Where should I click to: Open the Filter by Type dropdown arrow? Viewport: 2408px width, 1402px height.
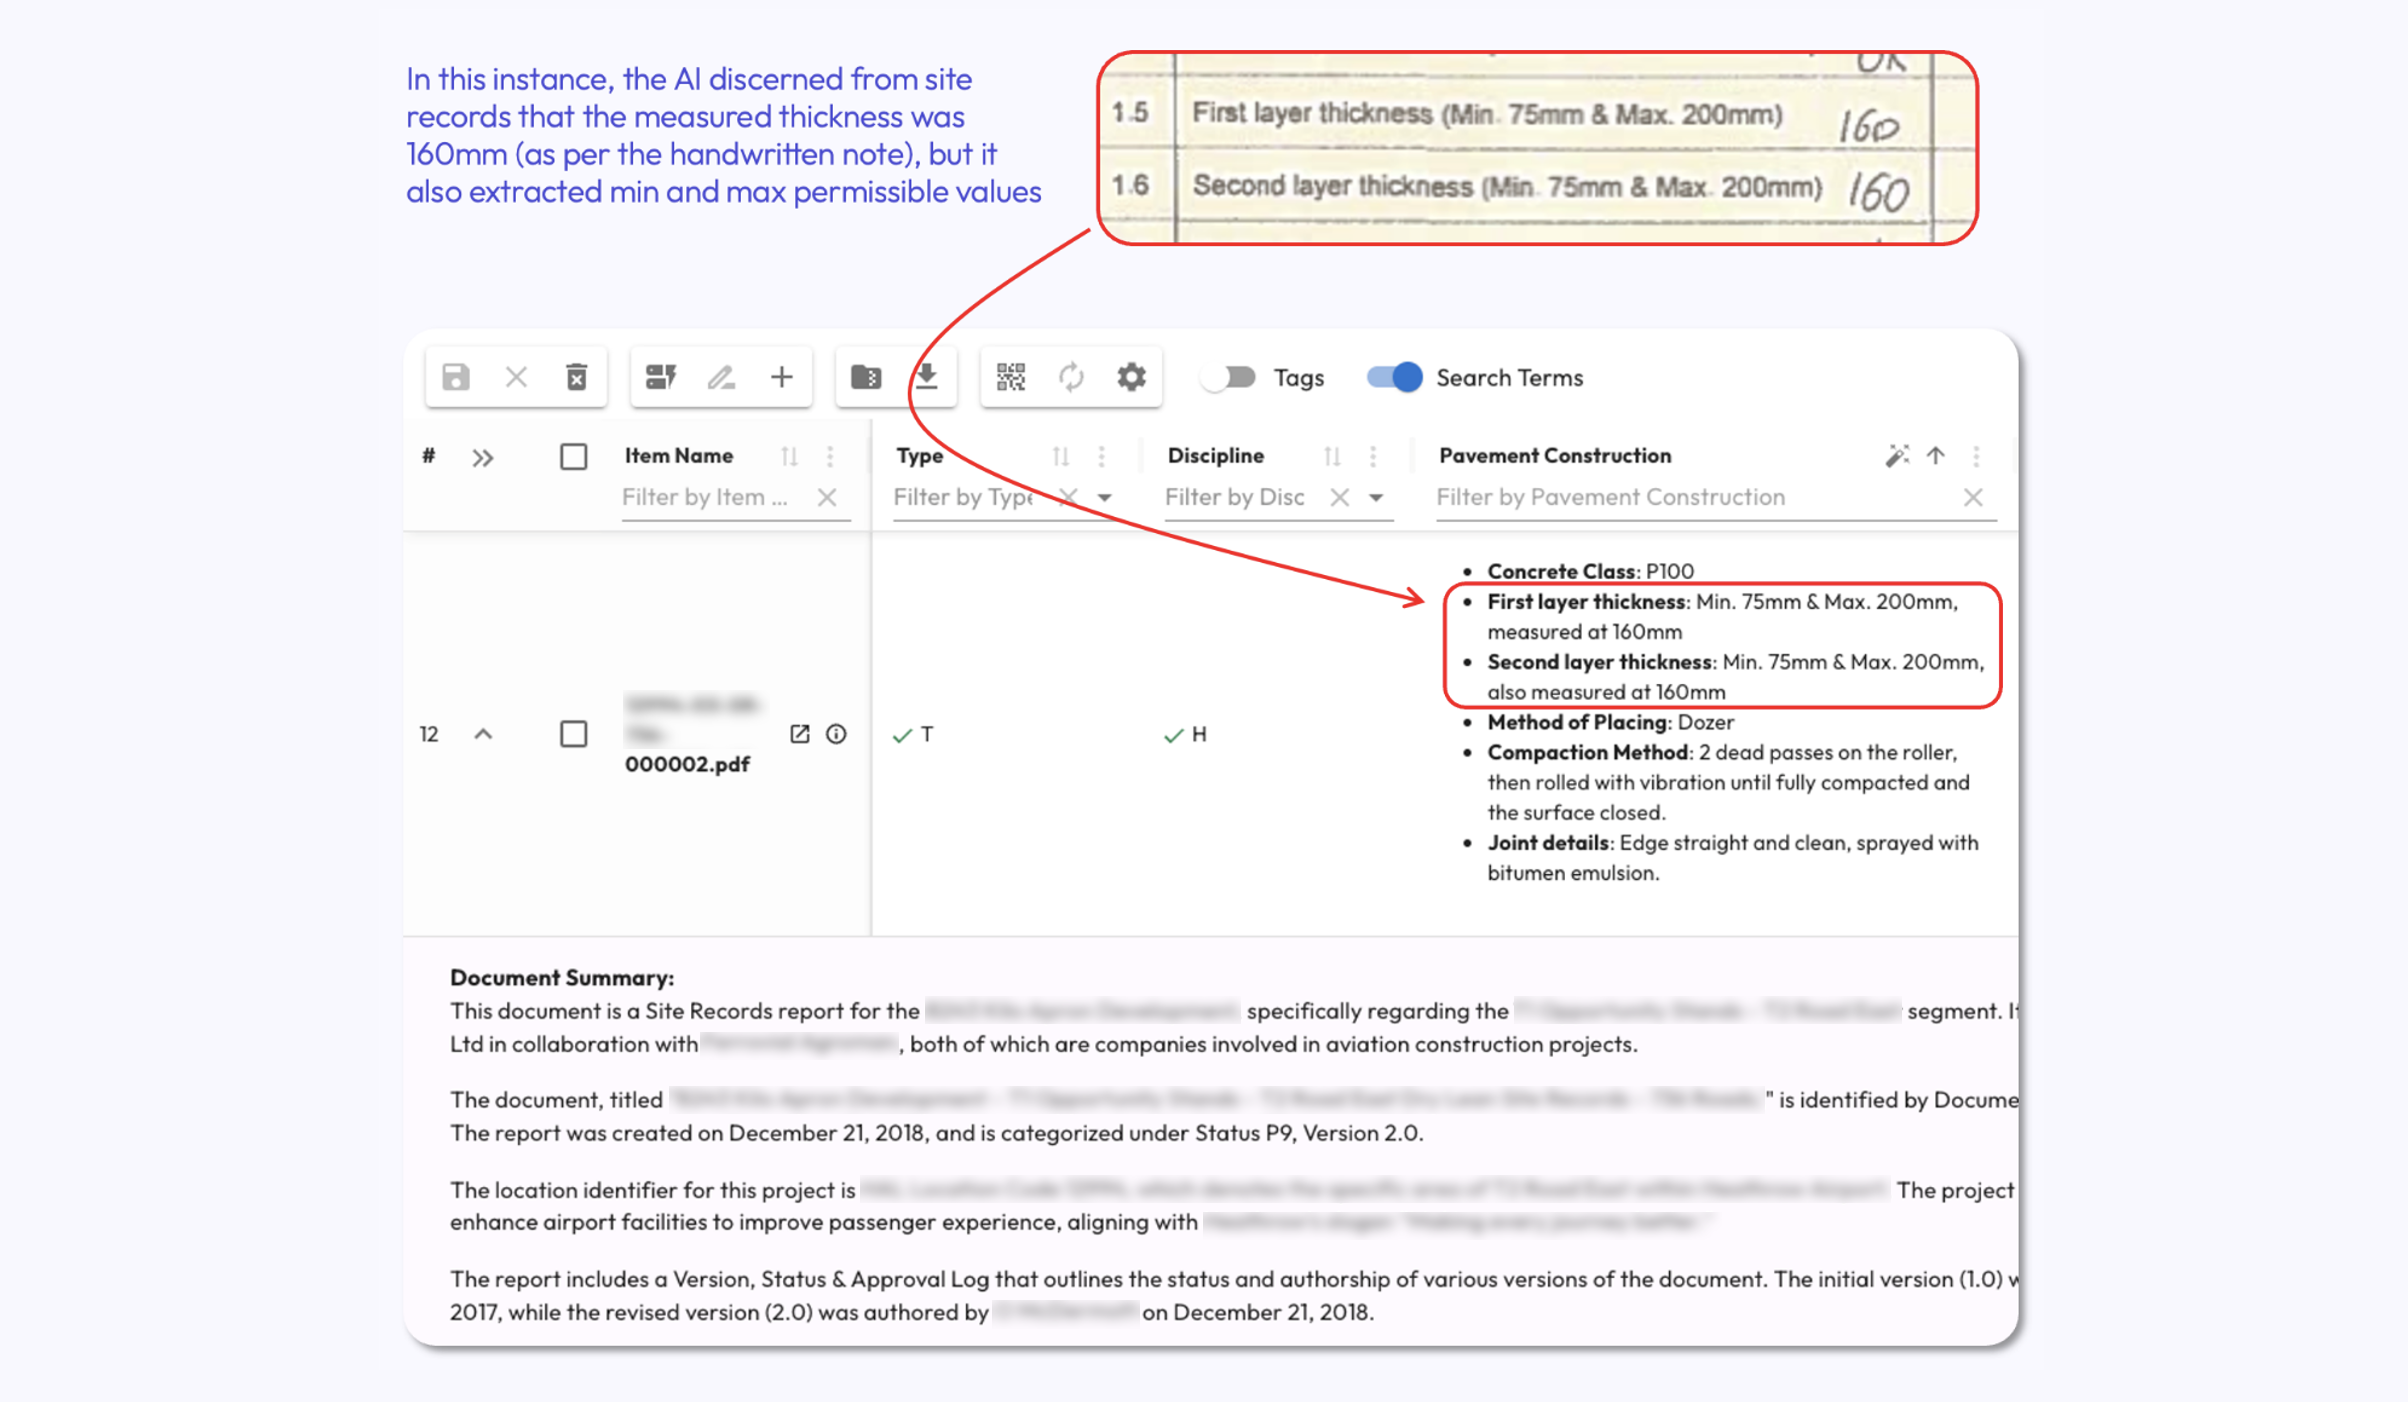click(1104, 497)
